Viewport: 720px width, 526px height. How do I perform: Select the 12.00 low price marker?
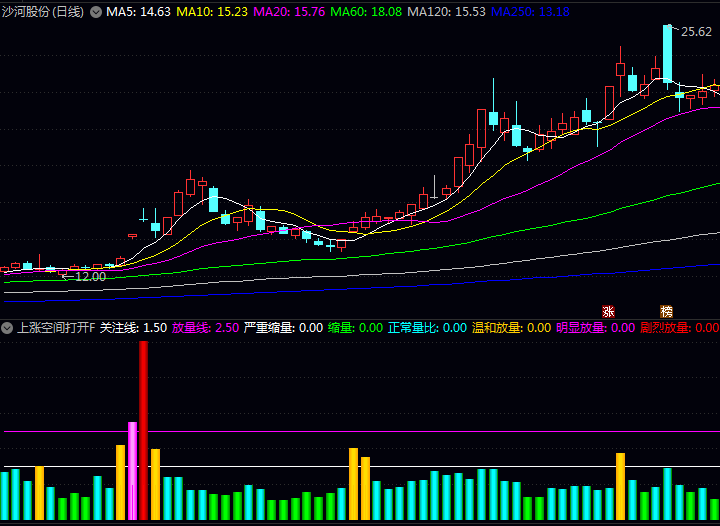tap(90, 276)
